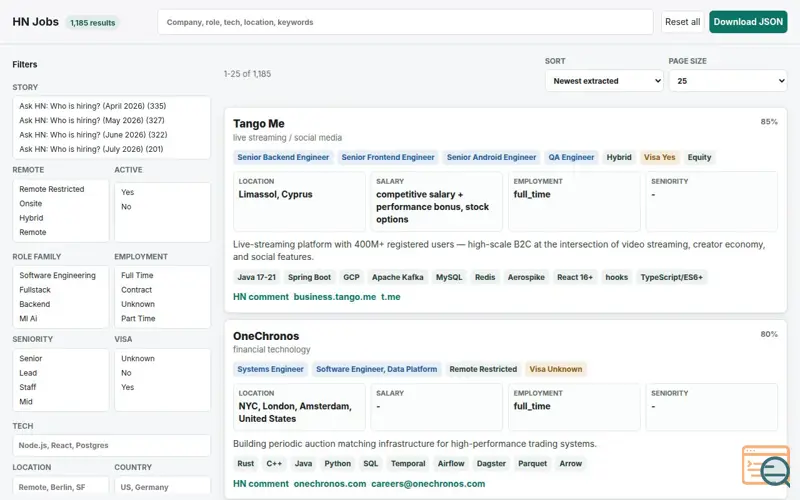Viewport: 800px width, 500px height.
Task: Click the Visa Yes tag on Tango Me
Action: [x=659, y=157]
